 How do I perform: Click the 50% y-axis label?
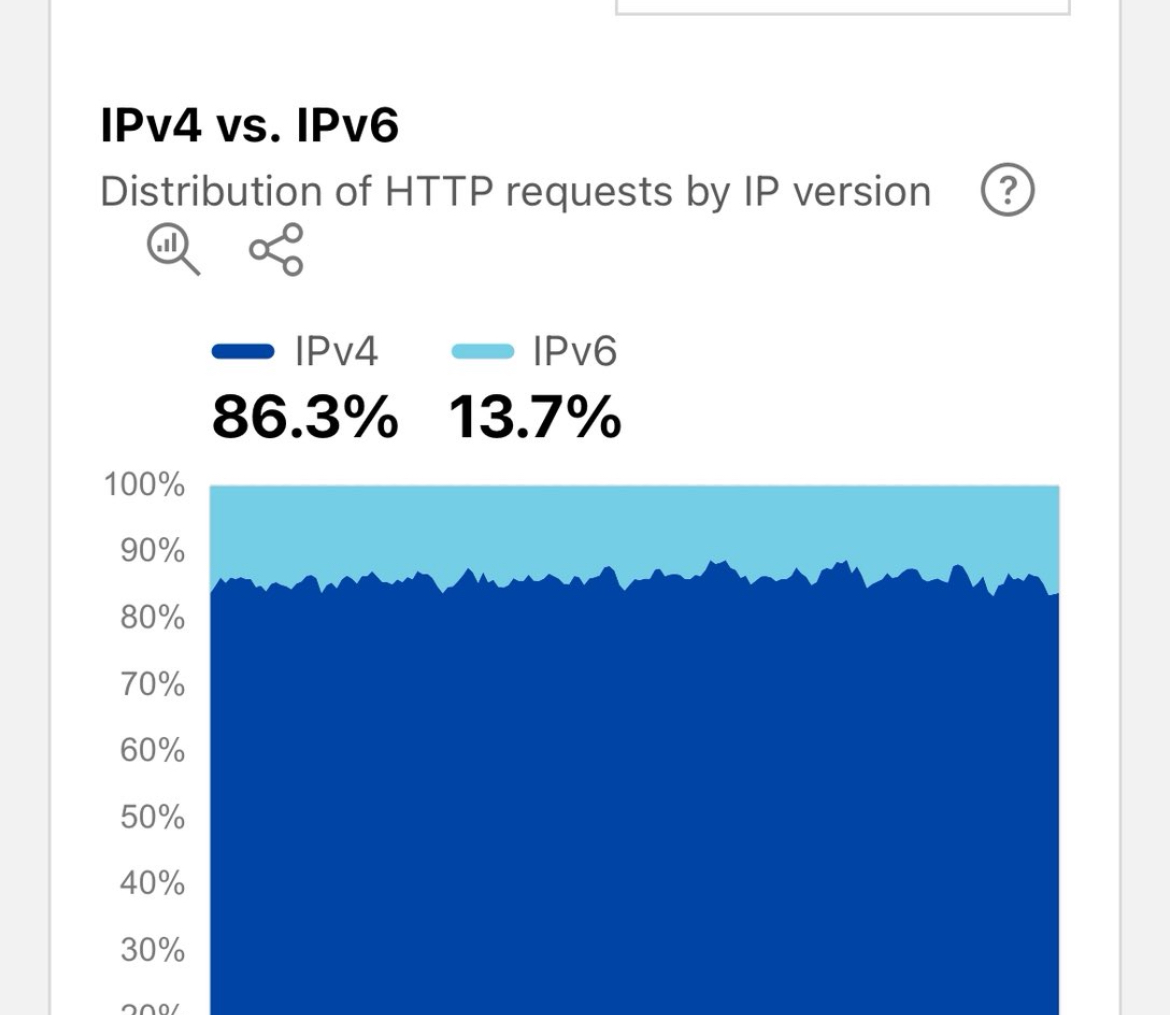click(152, 817)
